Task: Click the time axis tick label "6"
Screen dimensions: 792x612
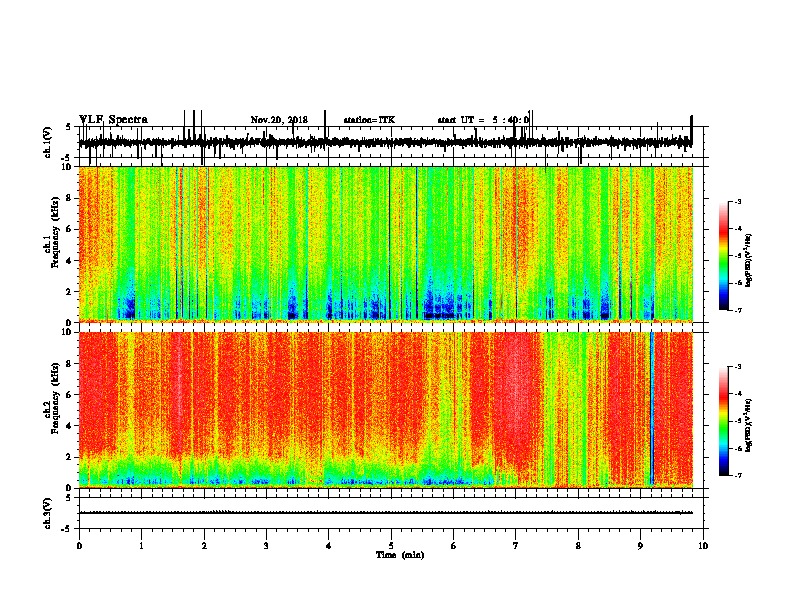Action: click(x=454, y=546)
